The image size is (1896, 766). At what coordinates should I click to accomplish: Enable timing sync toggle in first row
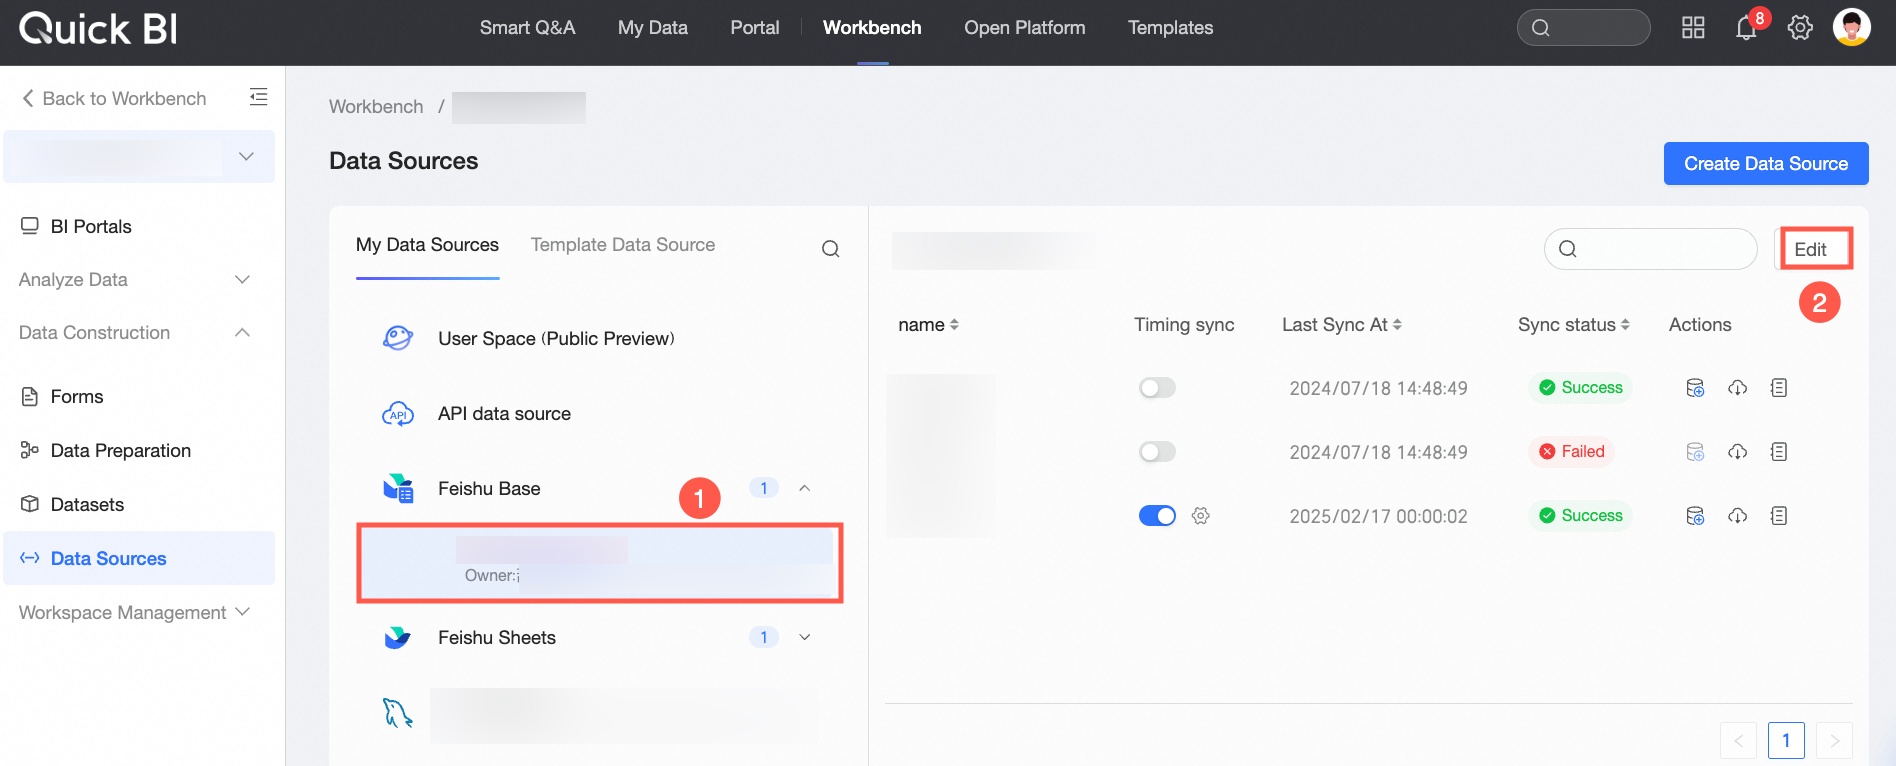tap(1157, 388)
